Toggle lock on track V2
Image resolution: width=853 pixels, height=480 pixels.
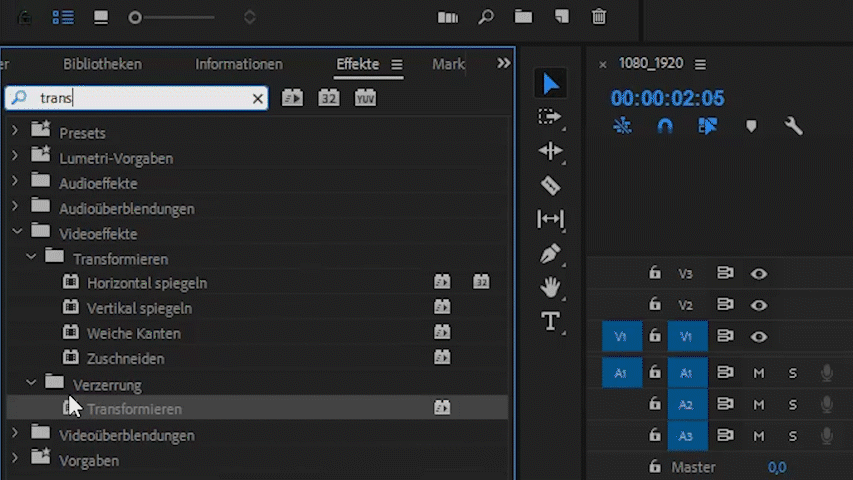pyautogui.click(x=655, y=305)
